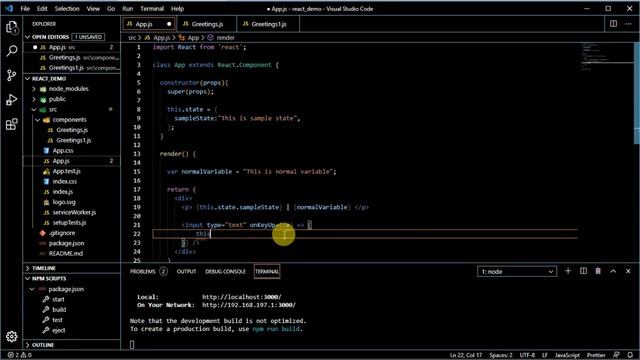Run the test npm script

click(57, 320)
